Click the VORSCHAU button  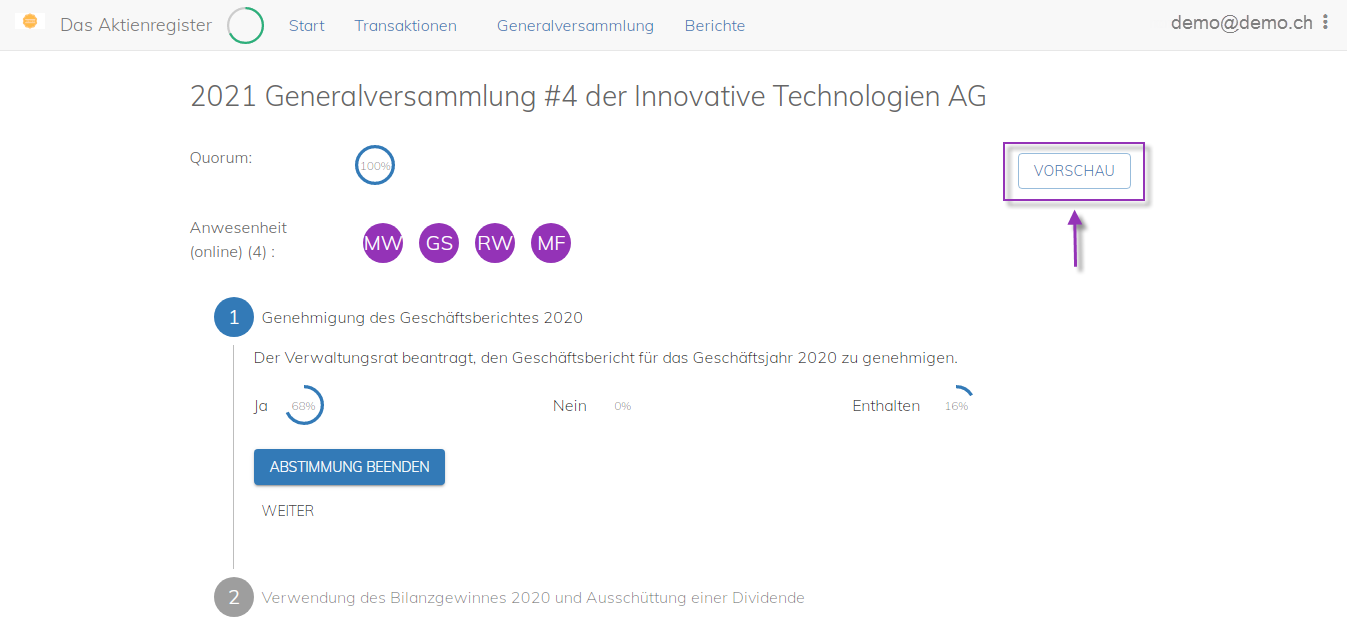[x=1074, y=171]
